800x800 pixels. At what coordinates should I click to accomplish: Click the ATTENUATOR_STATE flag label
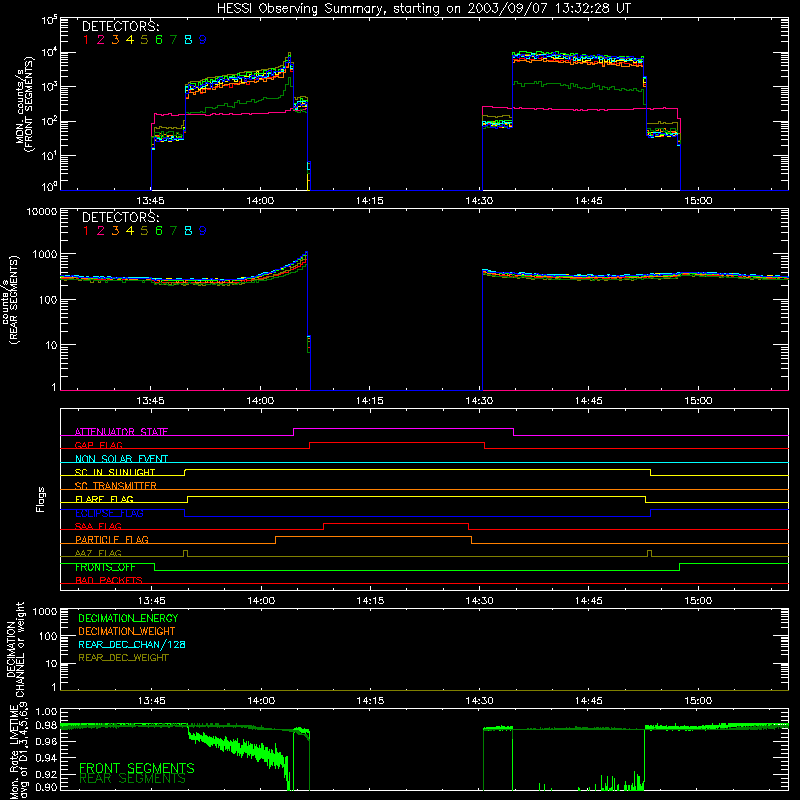point(121,432)
